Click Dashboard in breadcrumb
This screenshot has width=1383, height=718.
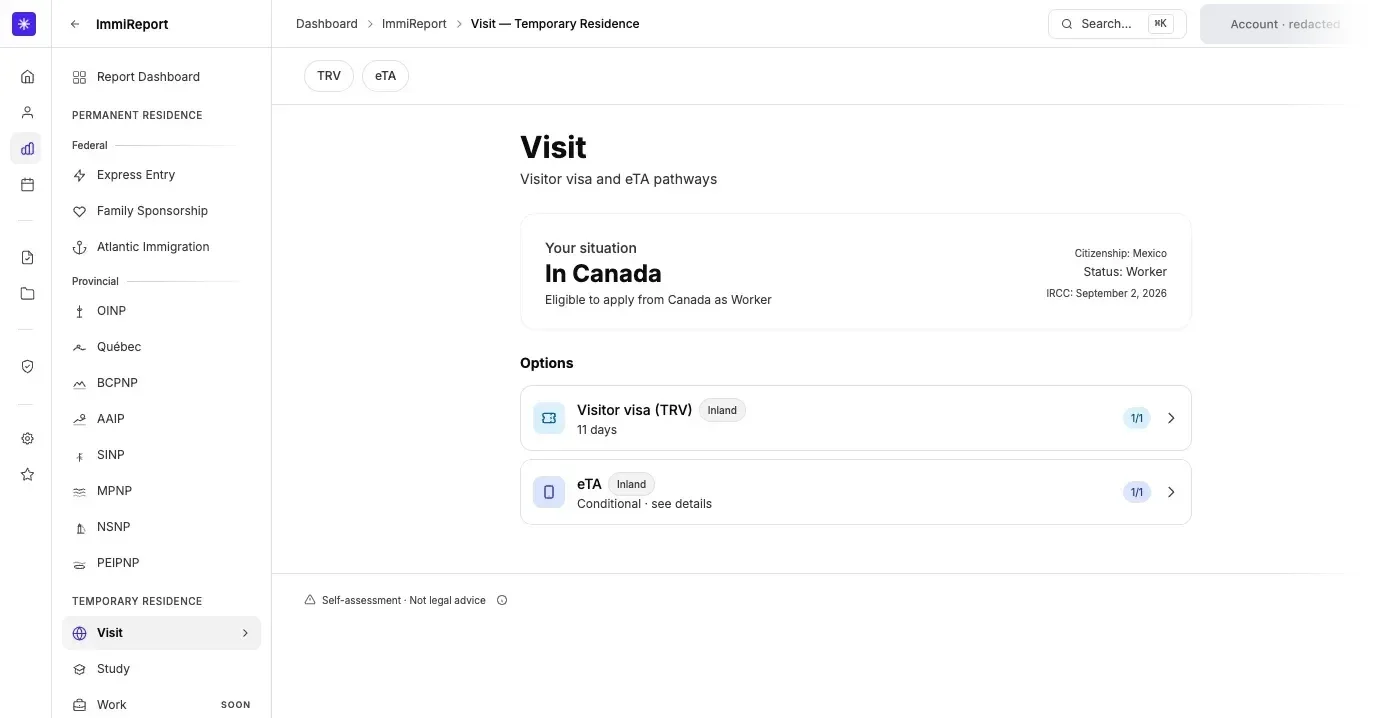coord(326,24)
